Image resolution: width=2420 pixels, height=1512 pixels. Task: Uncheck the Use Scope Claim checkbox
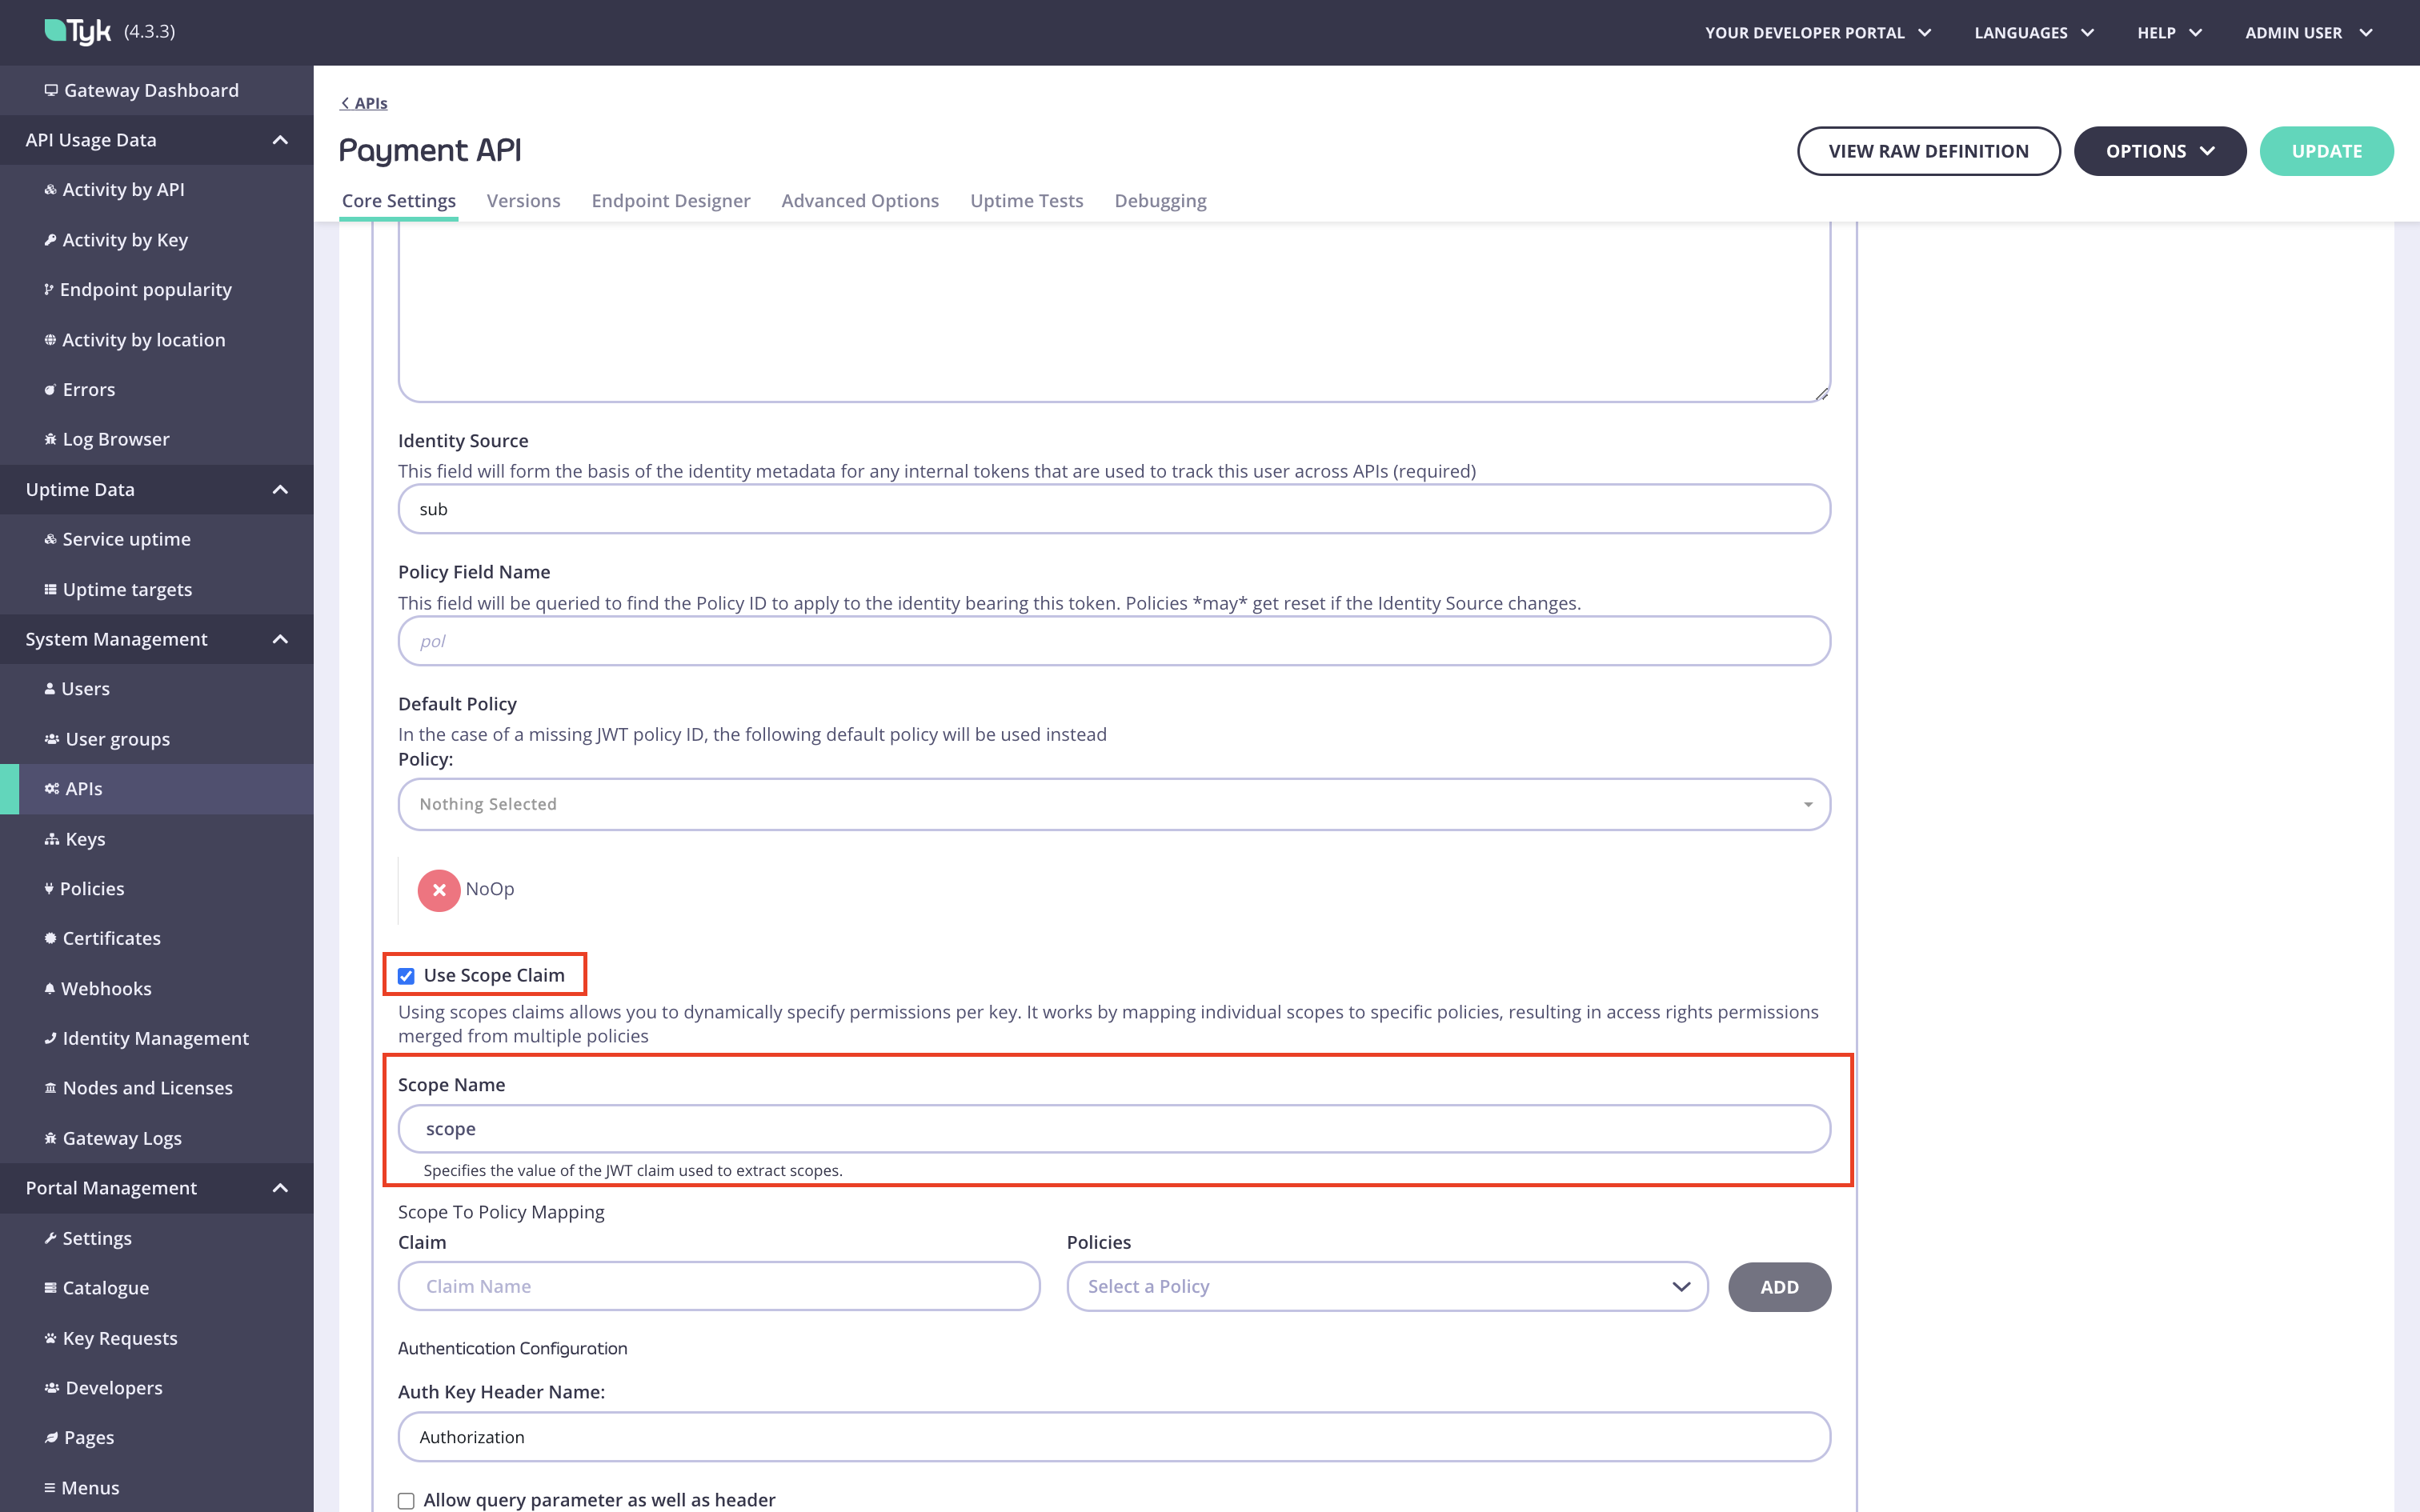406,975
